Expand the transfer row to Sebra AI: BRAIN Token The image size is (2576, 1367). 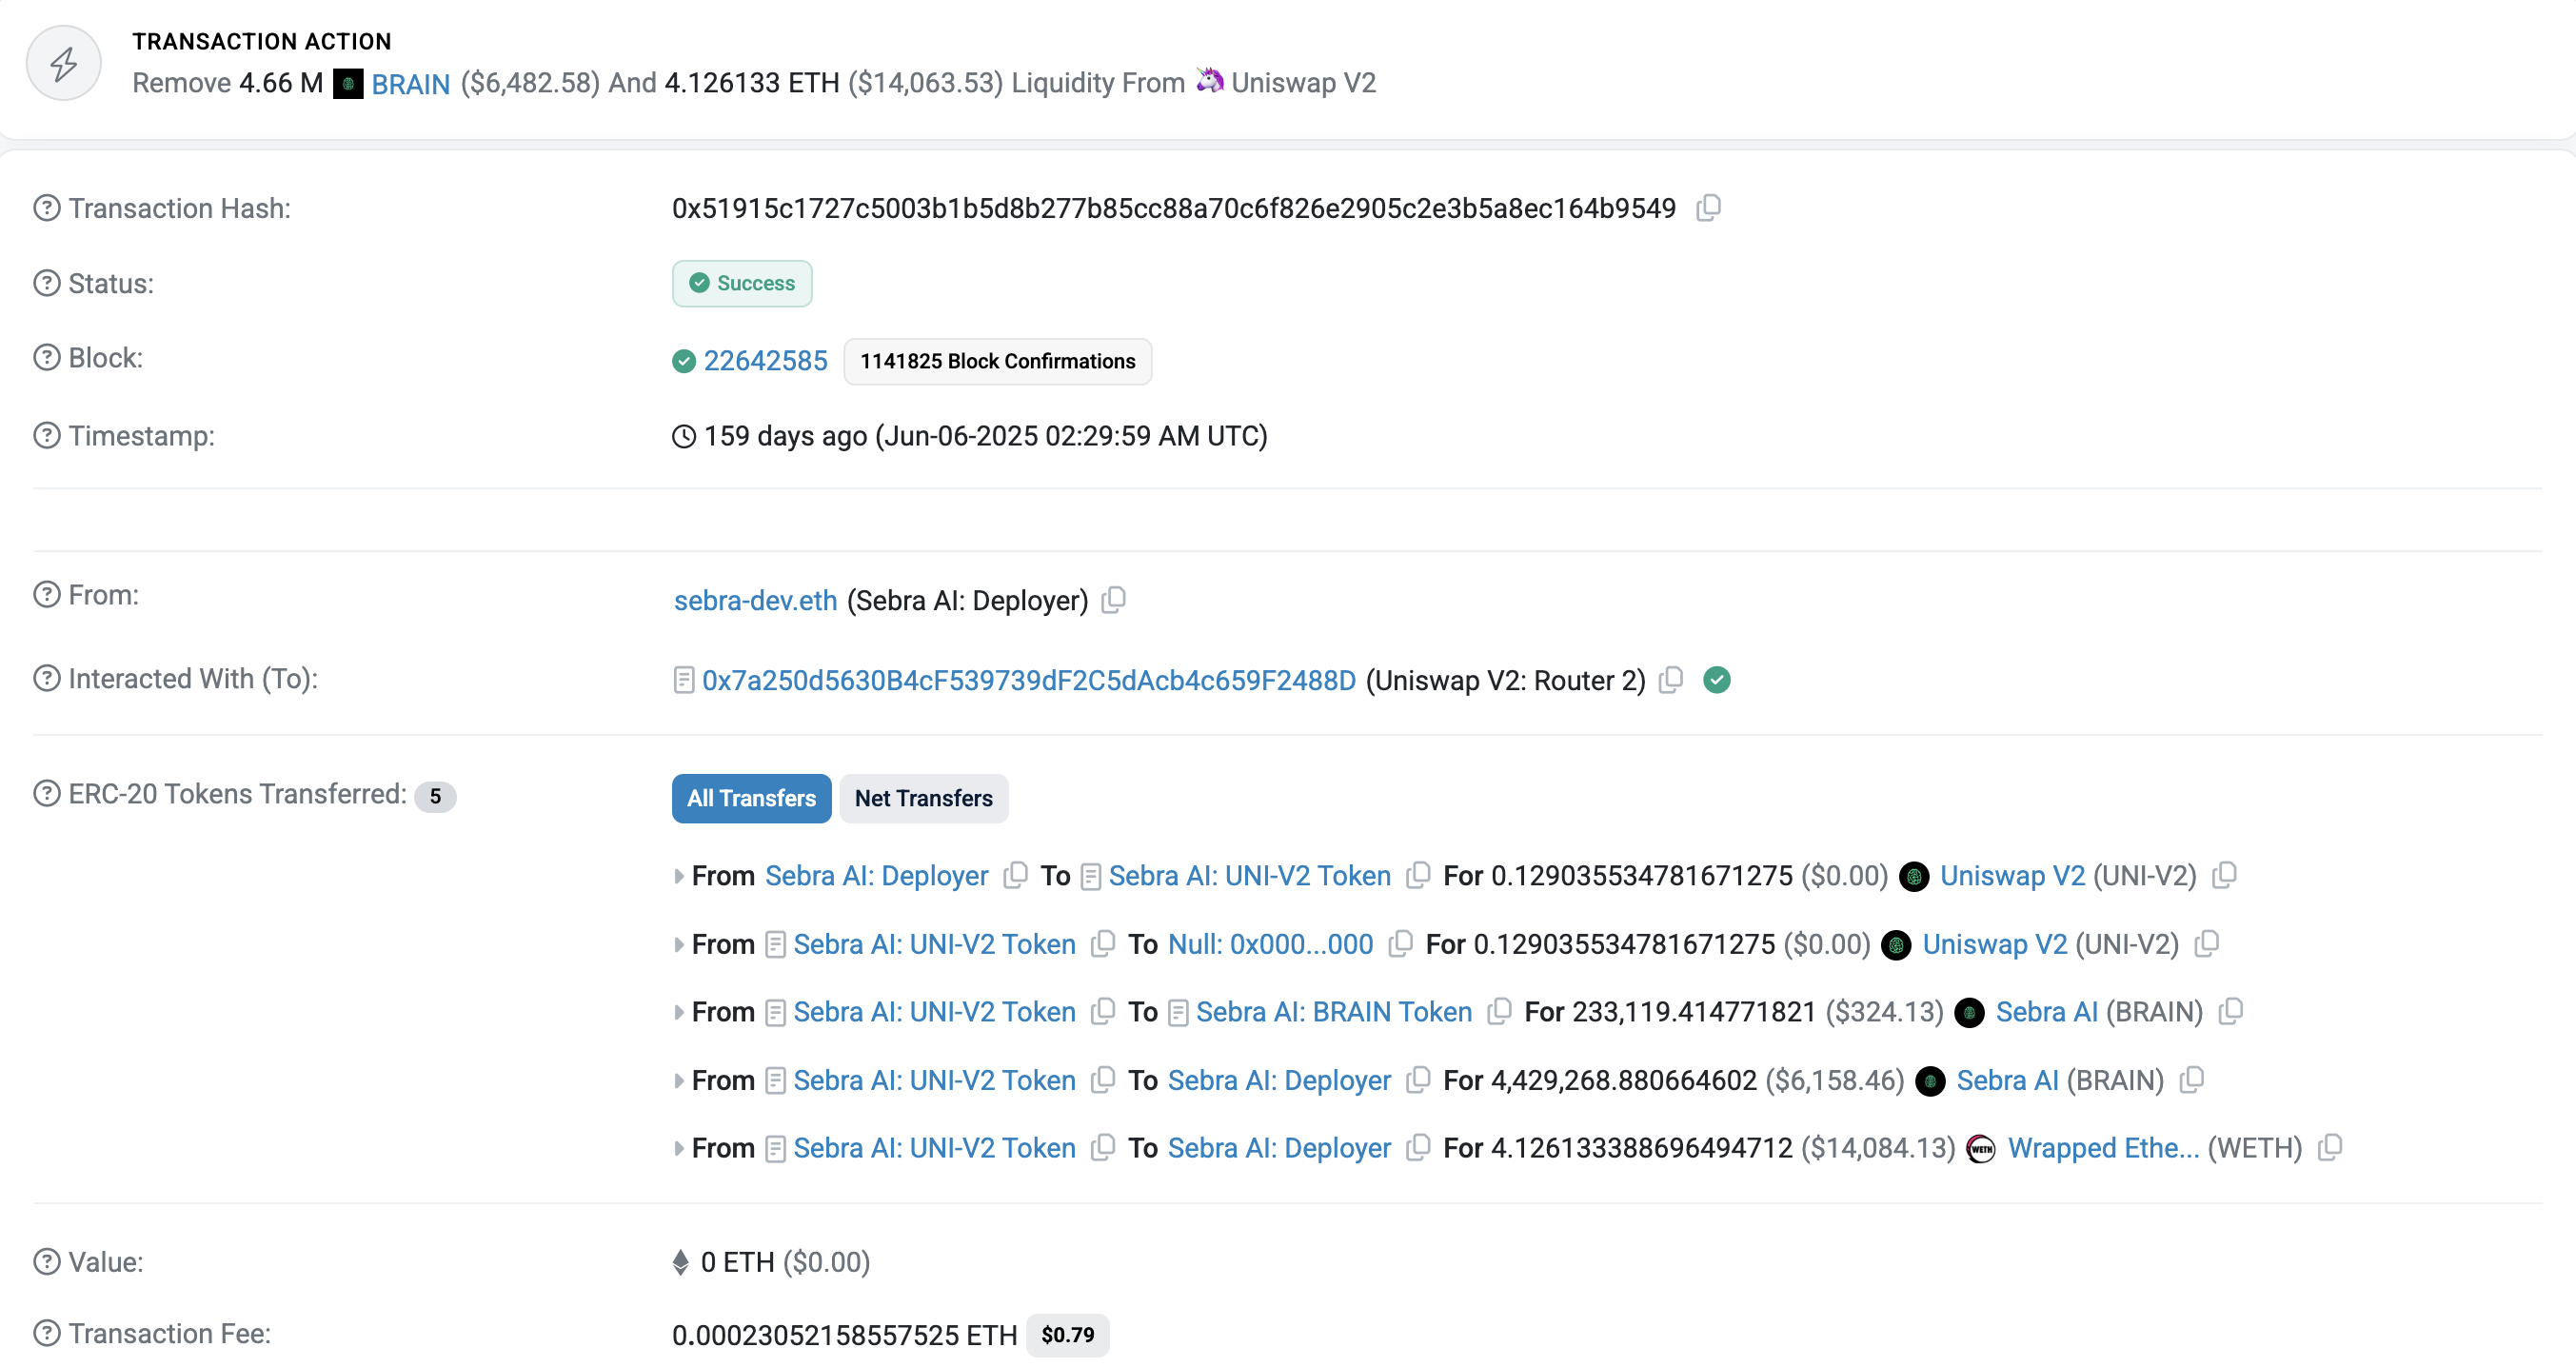(x=679, y=1012)
